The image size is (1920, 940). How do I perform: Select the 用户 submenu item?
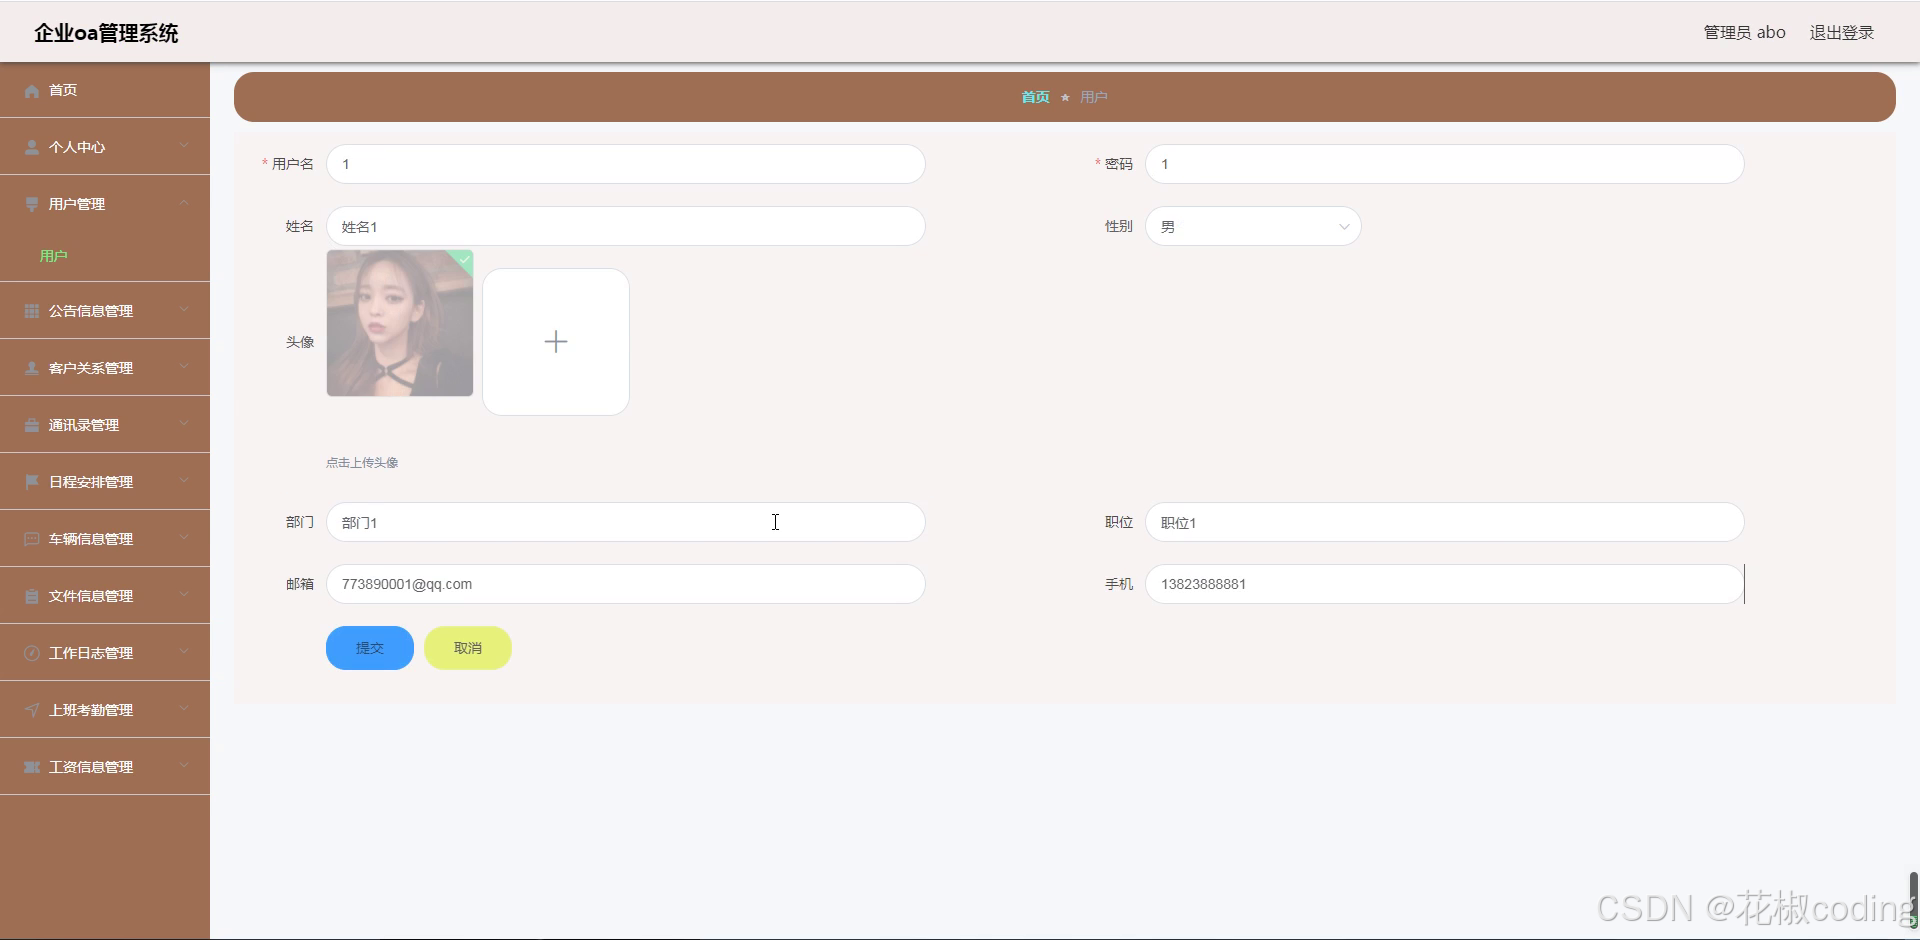[x=105, y=256]
